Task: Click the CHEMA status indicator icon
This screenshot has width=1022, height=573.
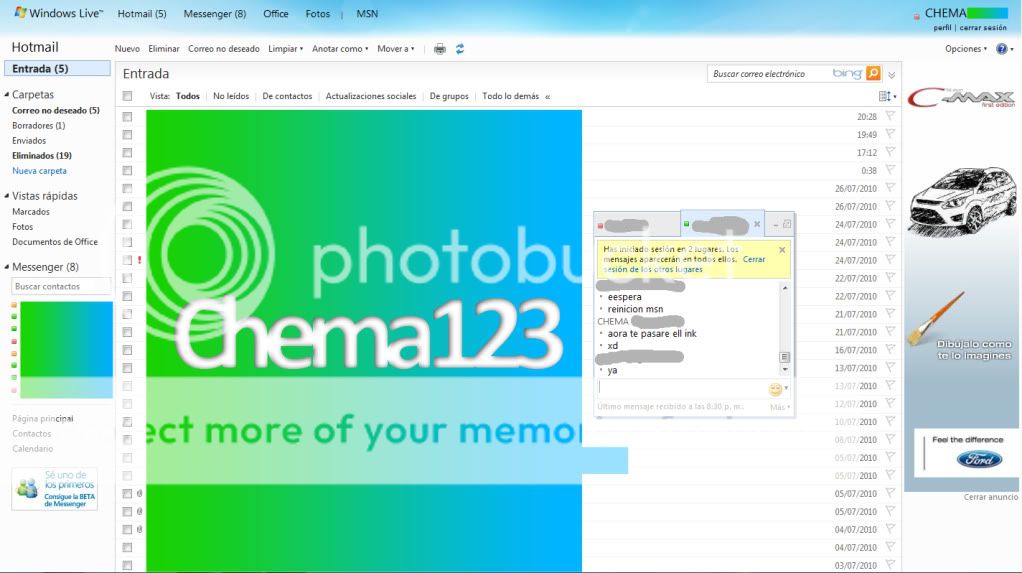Action: tap(917, 16)
